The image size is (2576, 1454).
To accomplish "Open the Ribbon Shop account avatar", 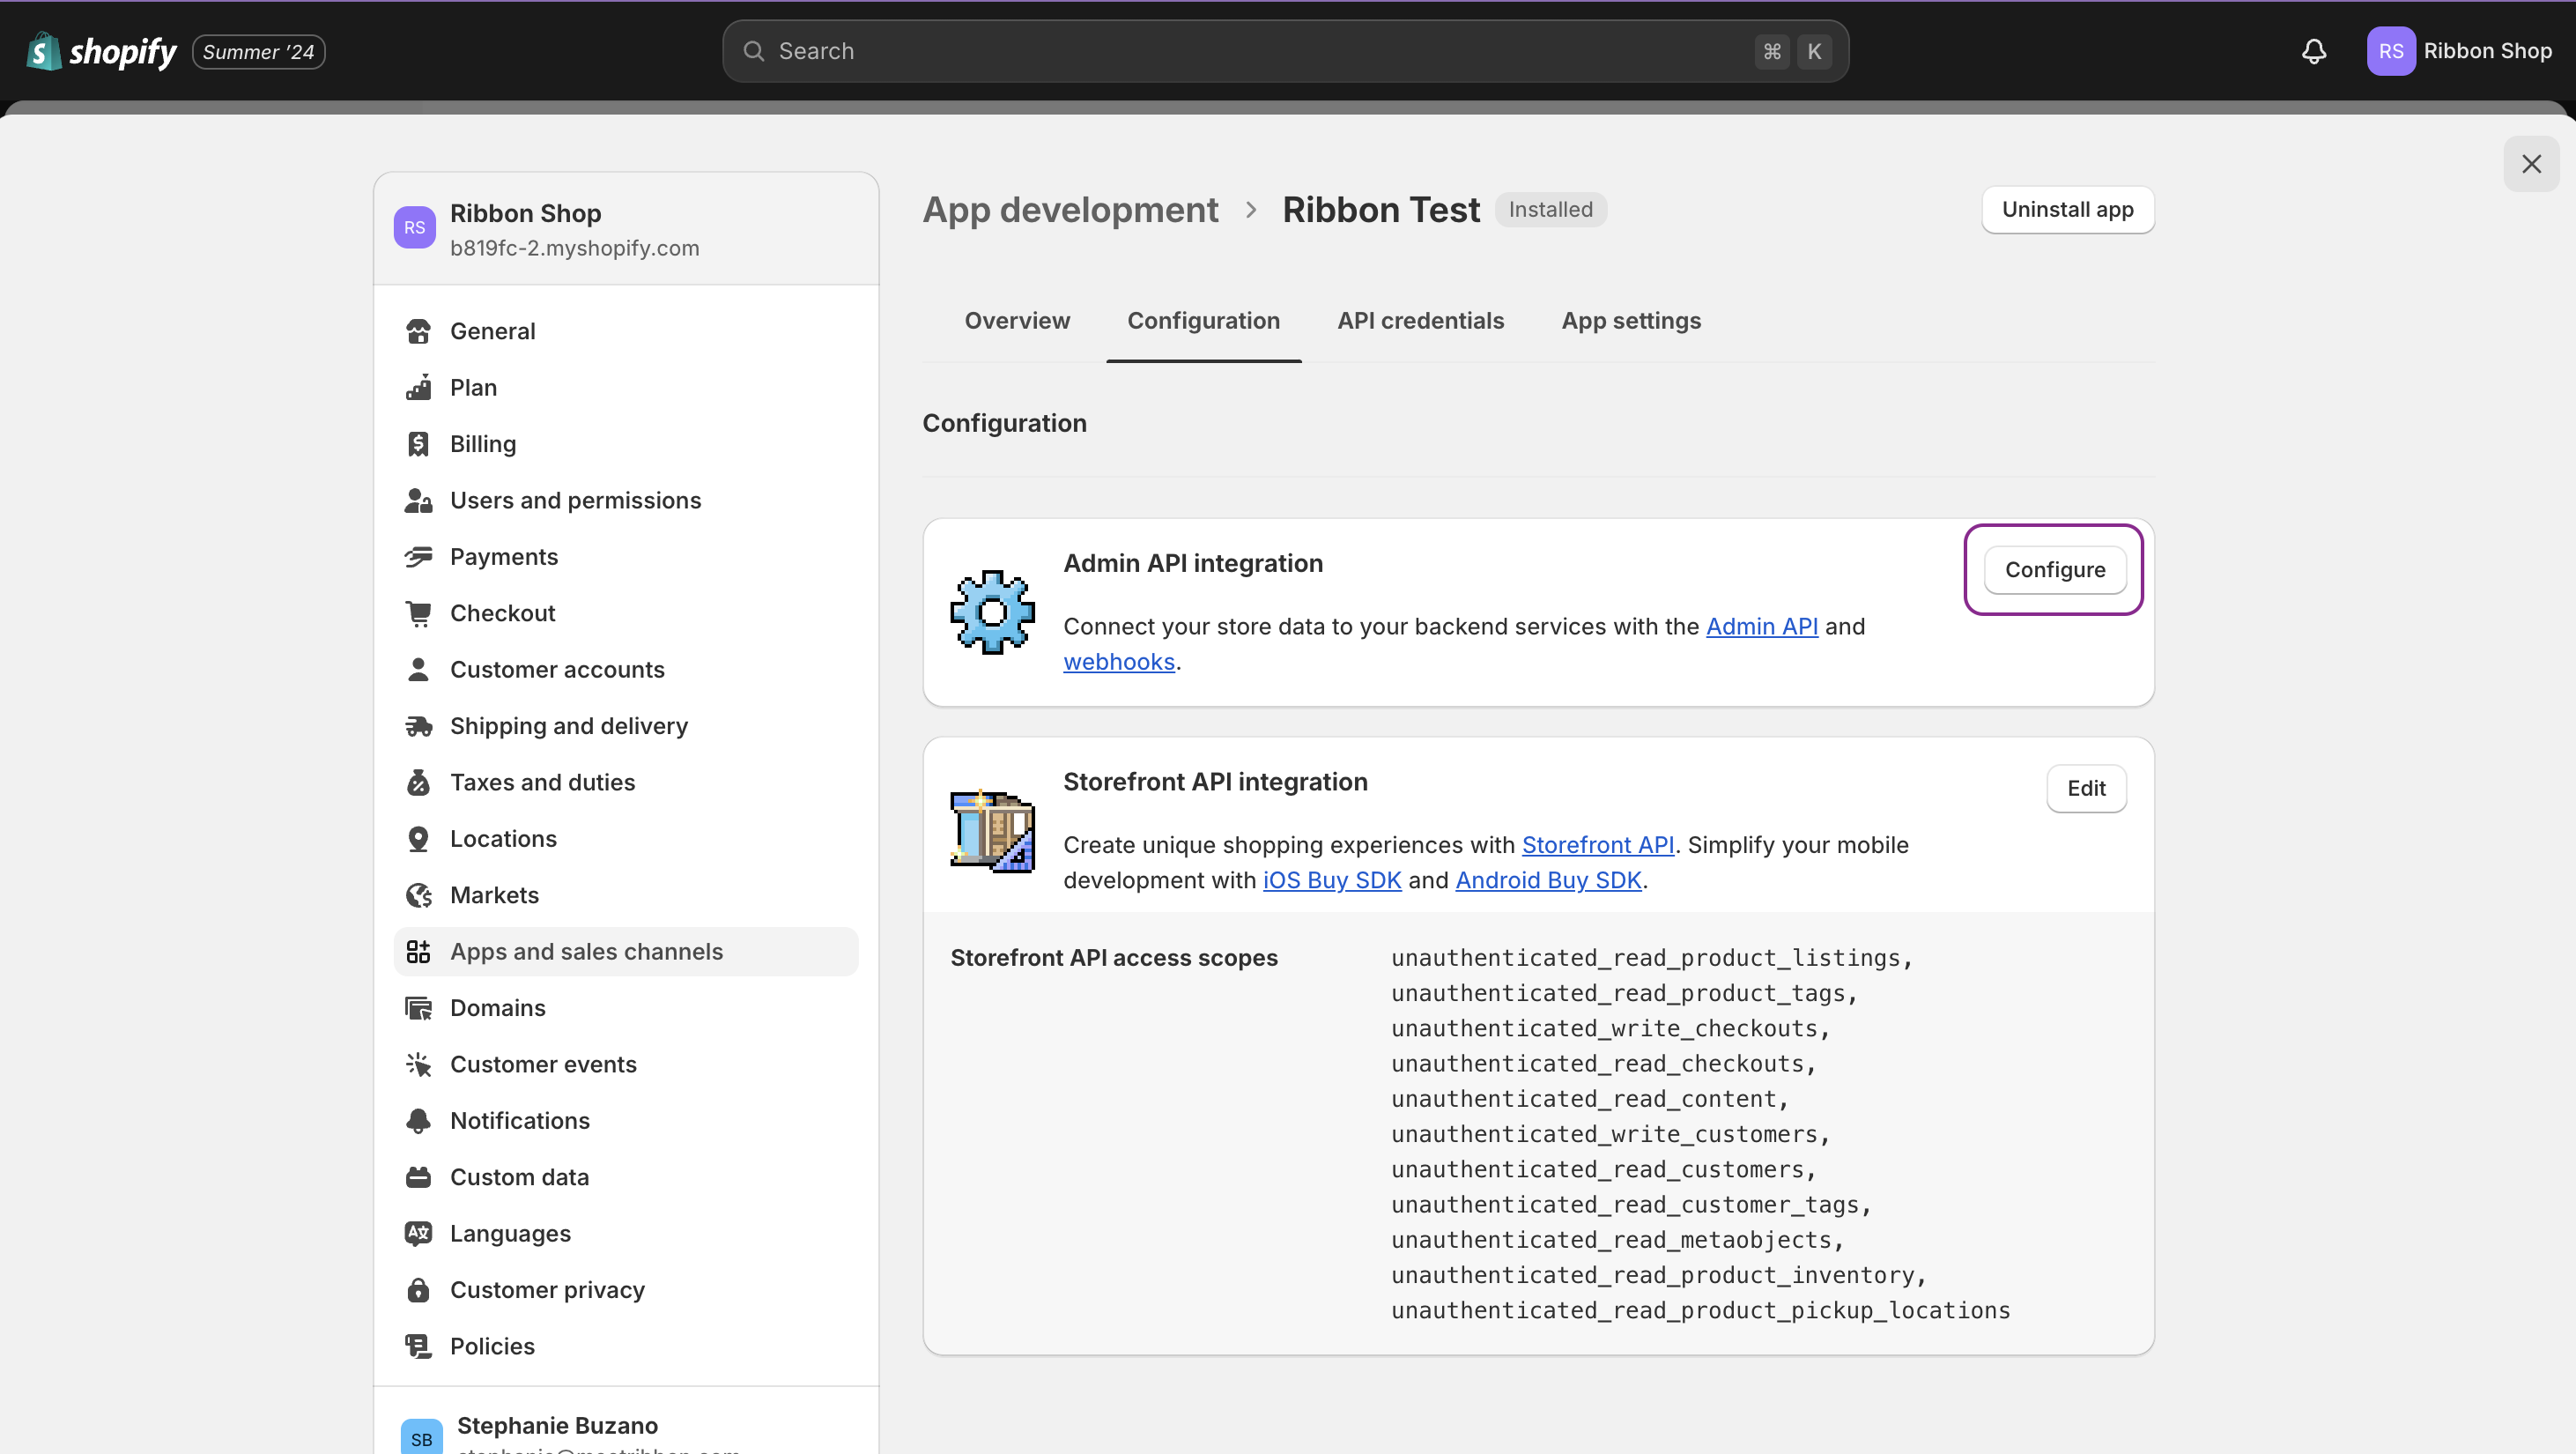I will point(2391,51).
